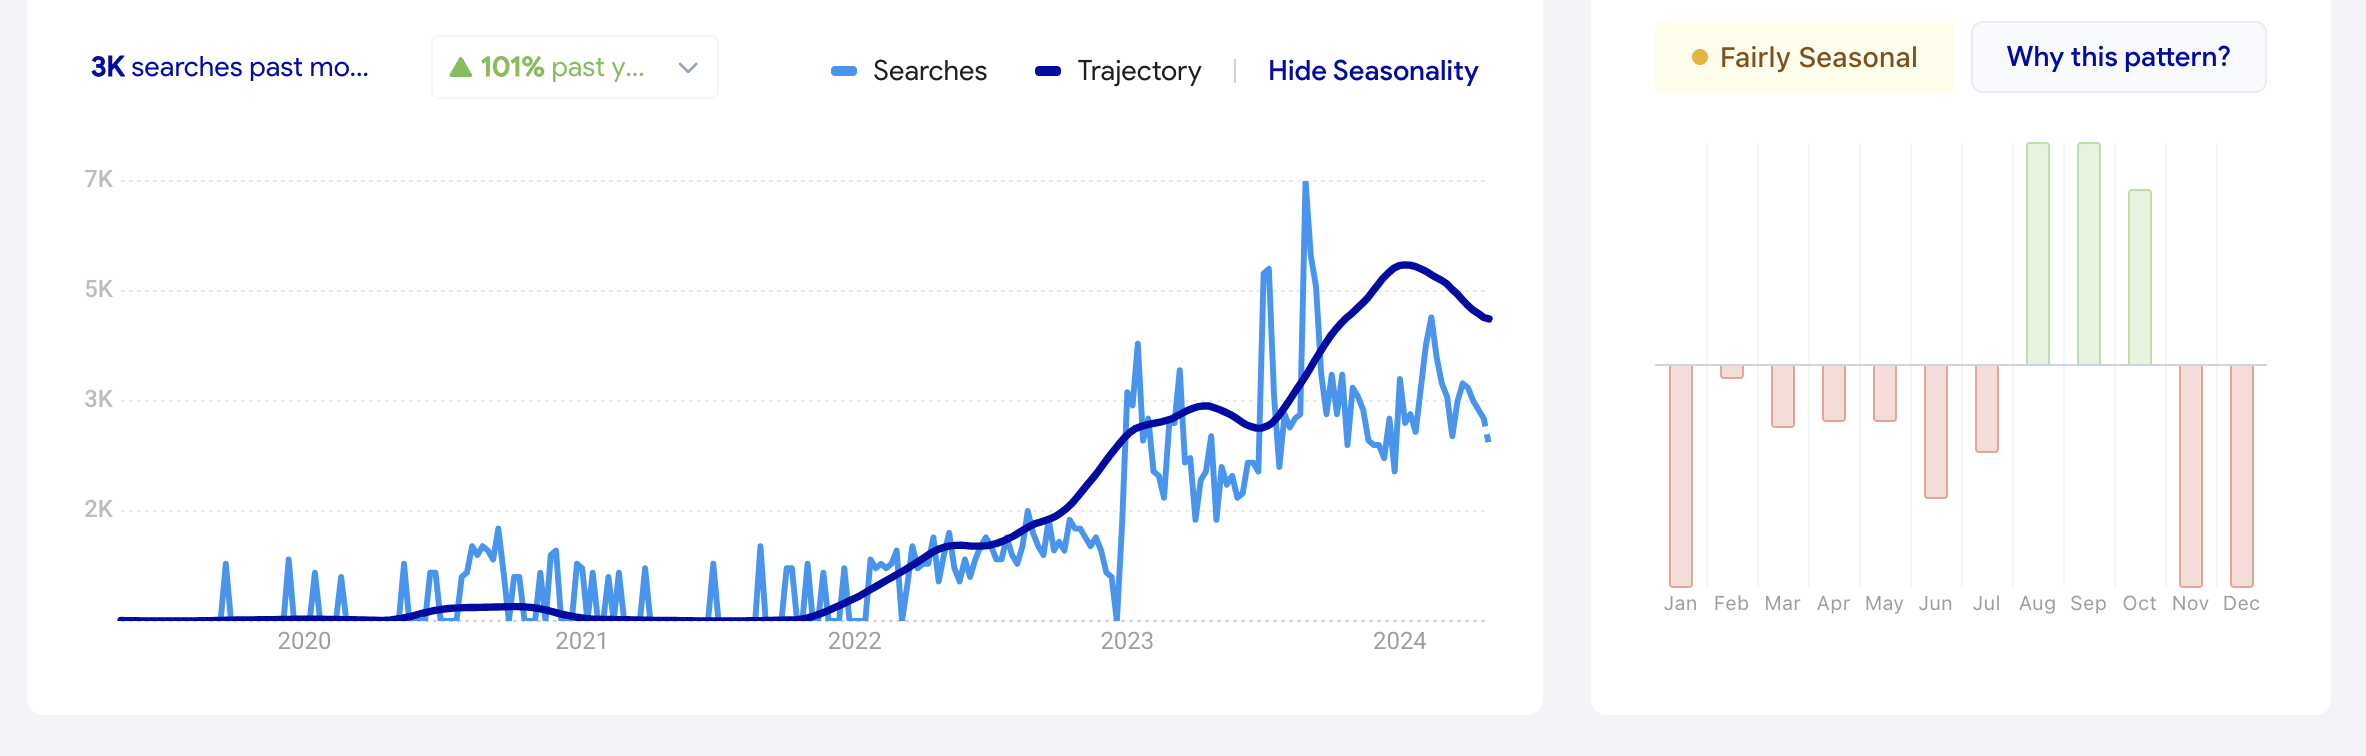Click the Fairly Seasonal badge

(x=1805, y=58)
